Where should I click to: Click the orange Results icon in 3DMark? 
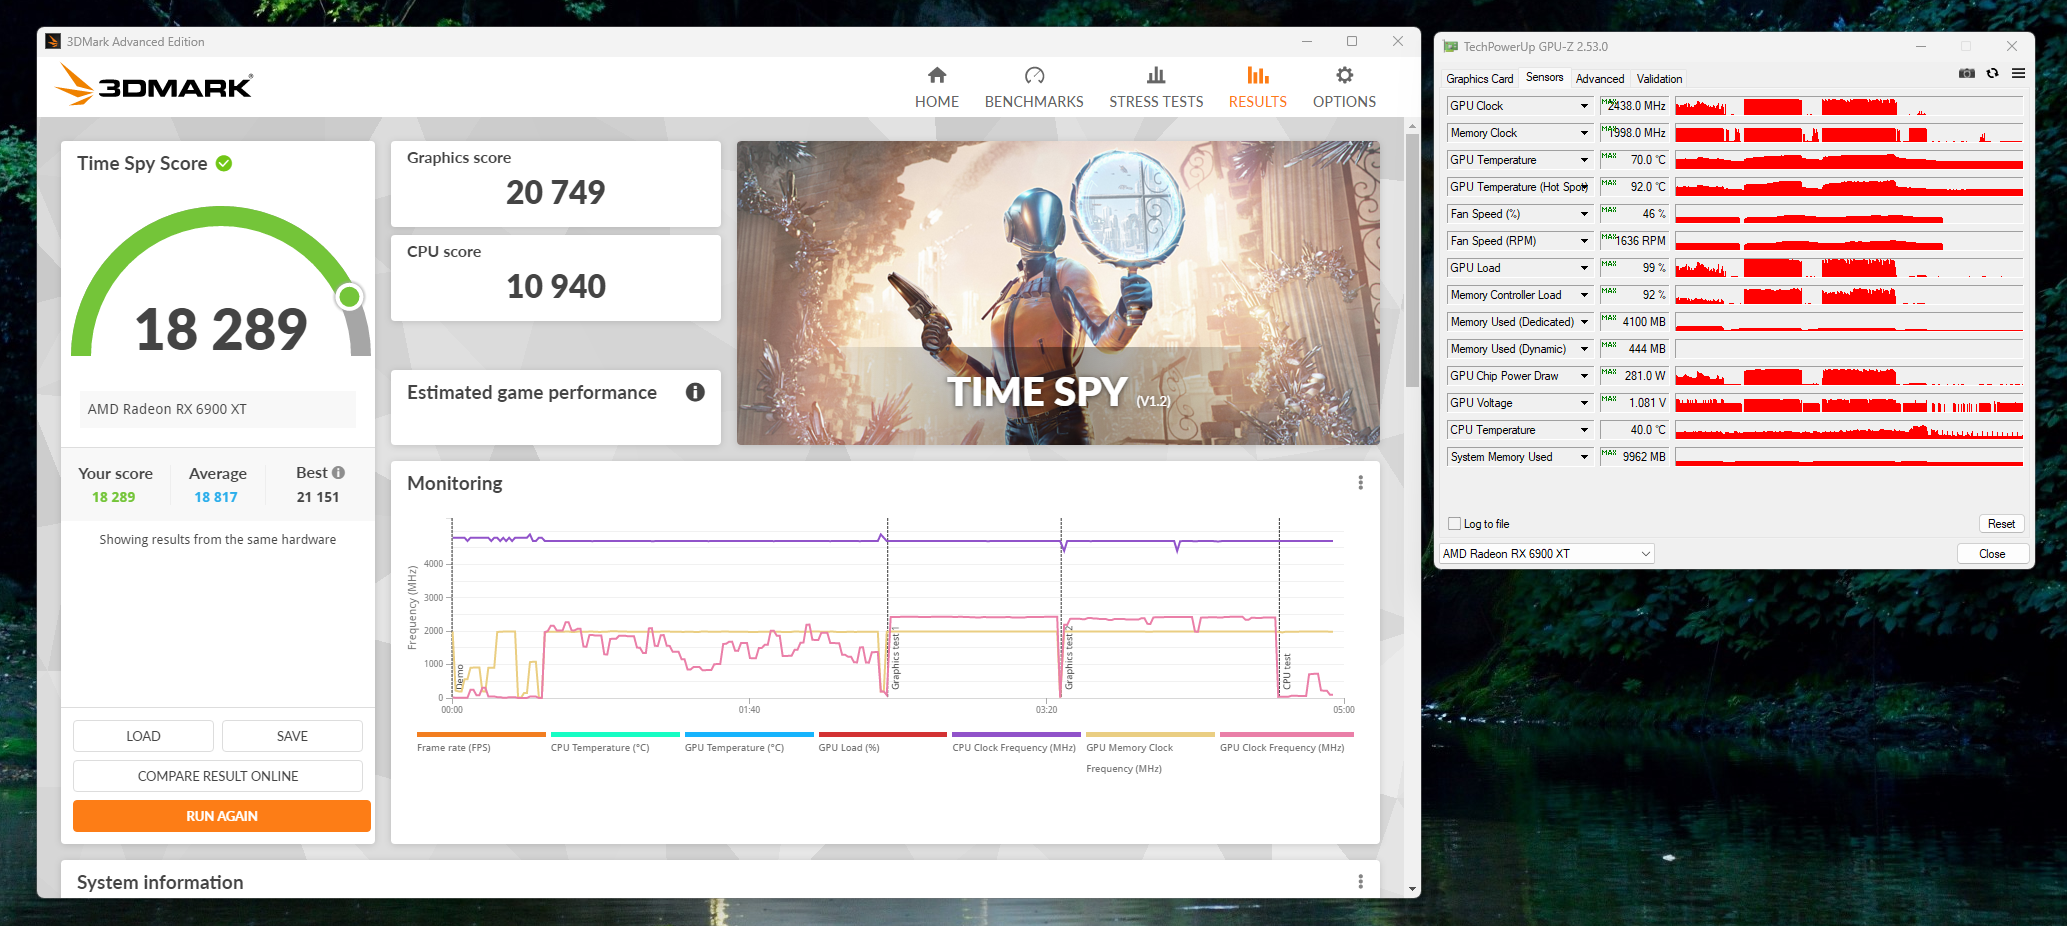pos(1258,75)
